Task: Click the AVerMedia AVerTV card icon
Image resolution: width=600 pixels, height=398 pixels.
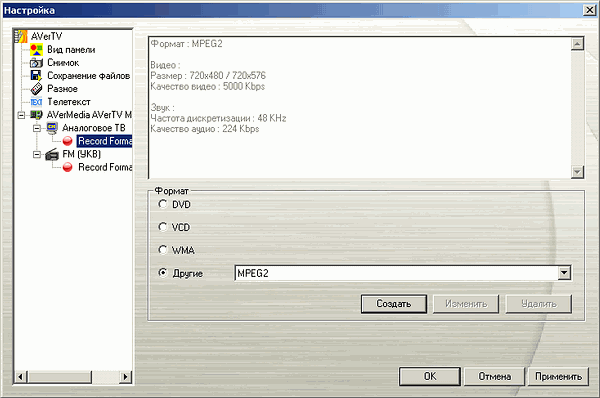Action: [36, 115]
